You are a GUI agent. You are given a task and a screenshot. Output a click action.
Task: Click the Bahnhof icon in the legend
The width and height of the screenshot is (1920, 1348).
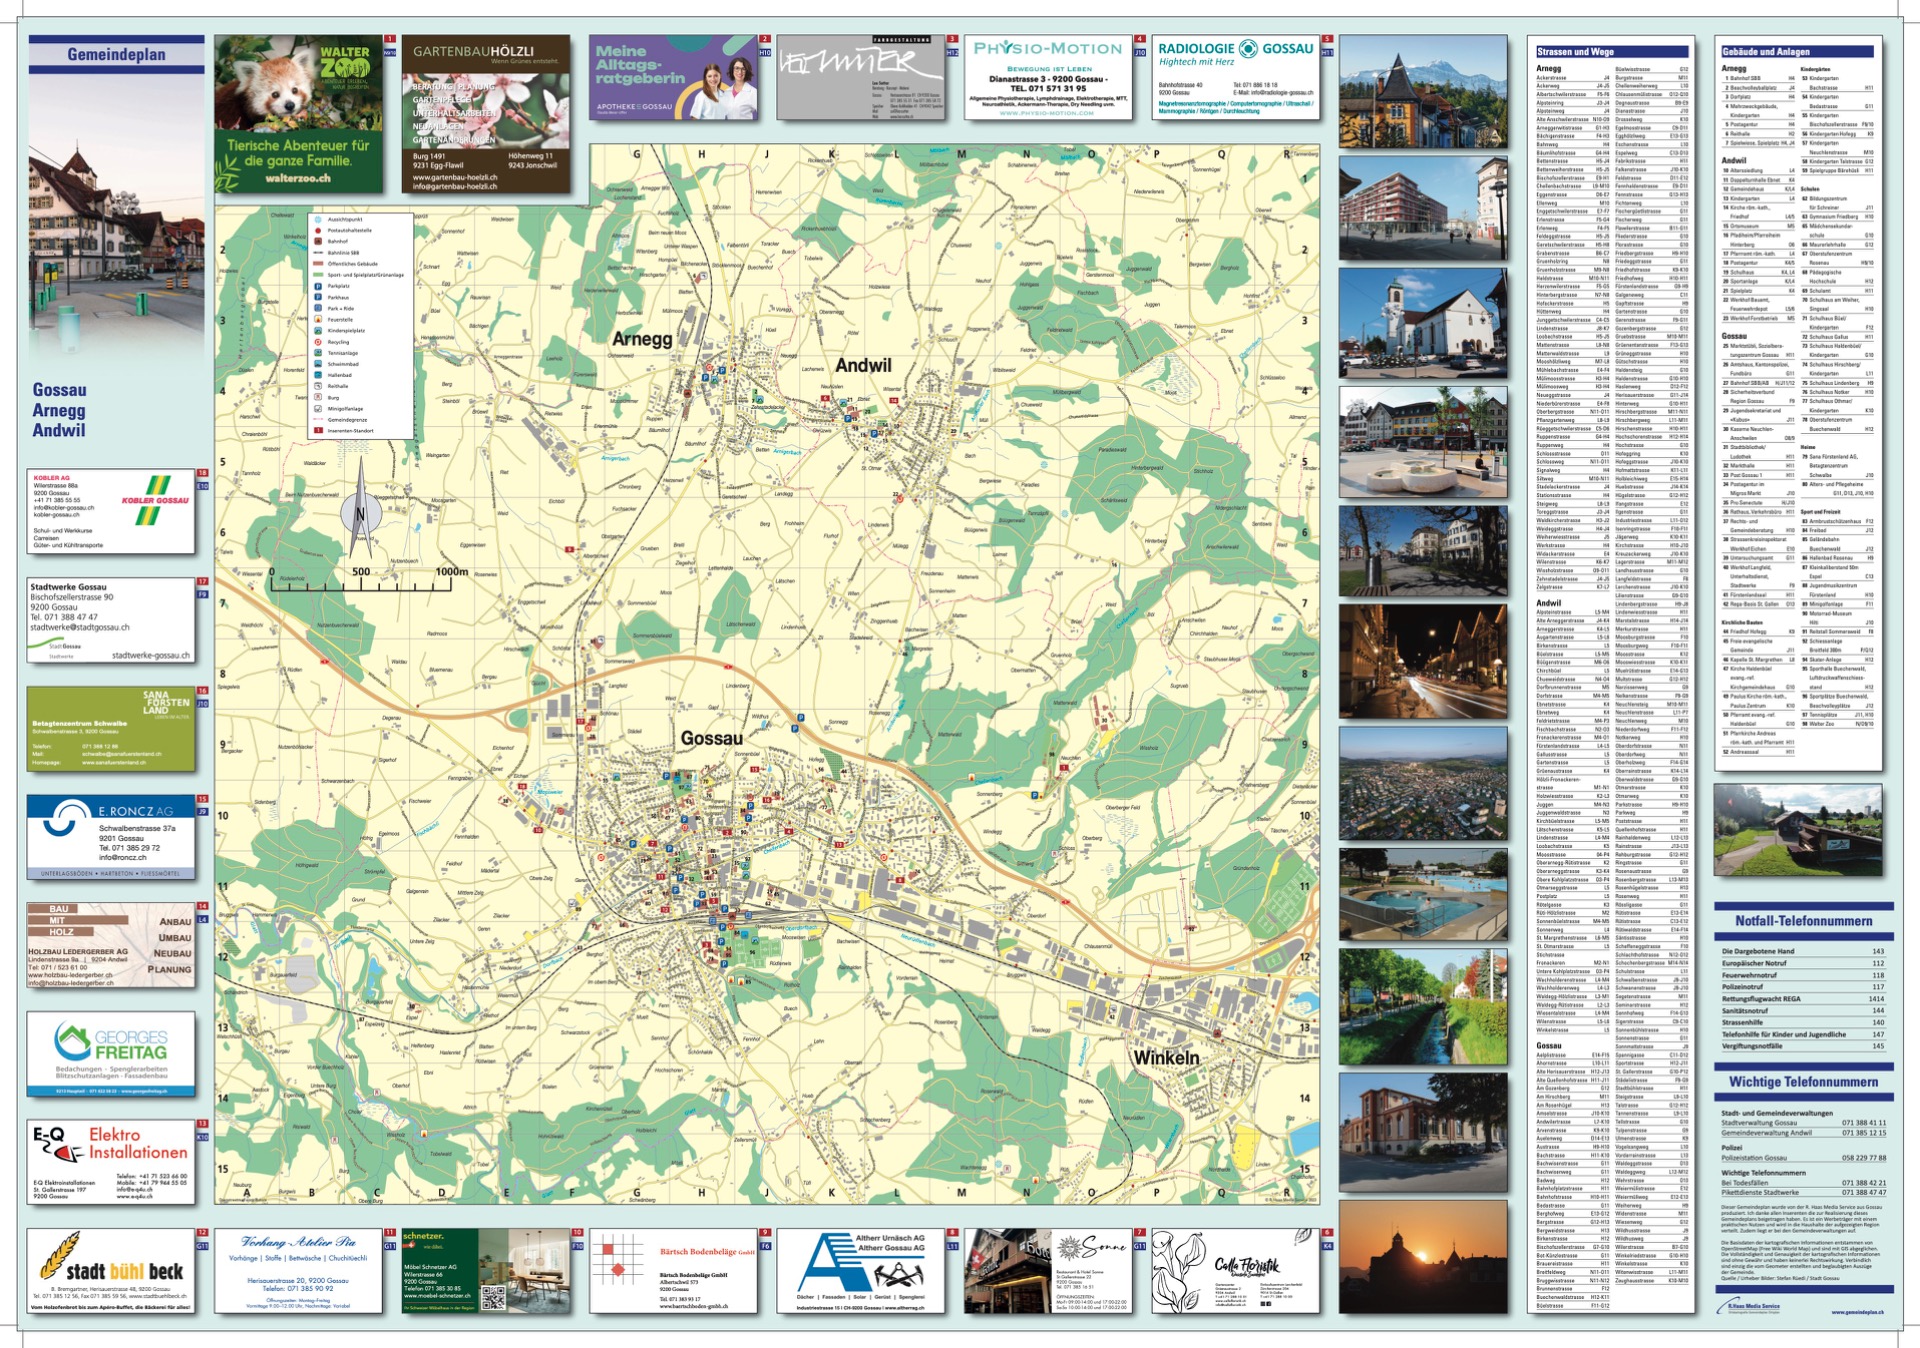(318, 241)
